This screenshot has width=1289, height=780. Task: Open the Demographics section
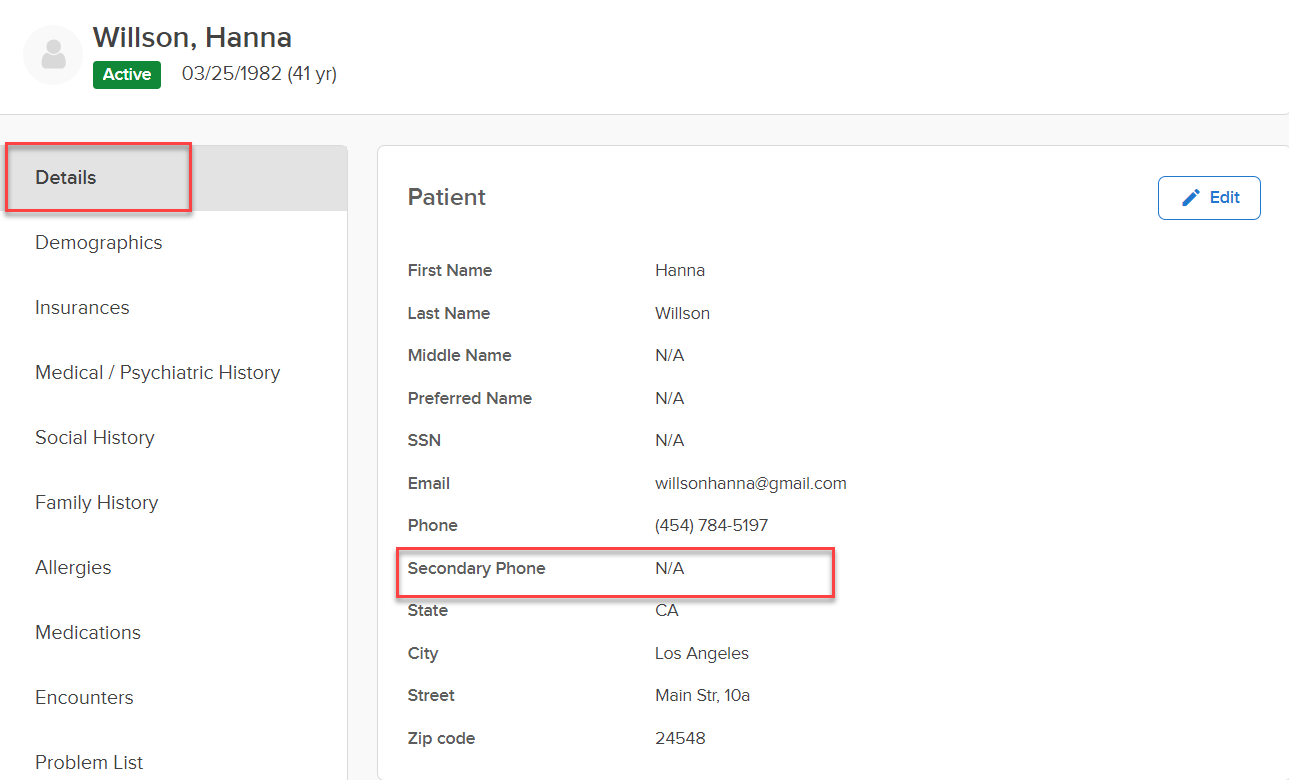tap(98, 243)
